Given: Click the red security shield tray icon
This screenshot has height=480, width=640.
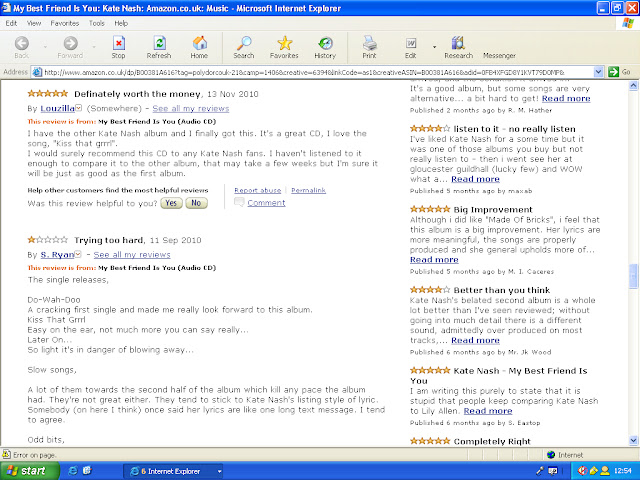Looking at the screenshot, I should click(x=582, y=471).
